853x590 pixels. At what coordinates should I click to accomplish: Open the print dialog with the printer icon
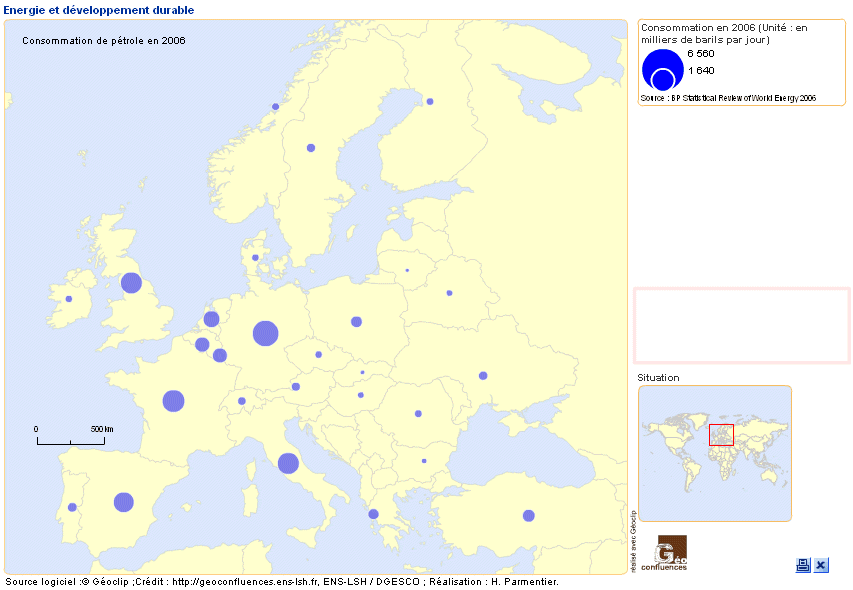802,565
